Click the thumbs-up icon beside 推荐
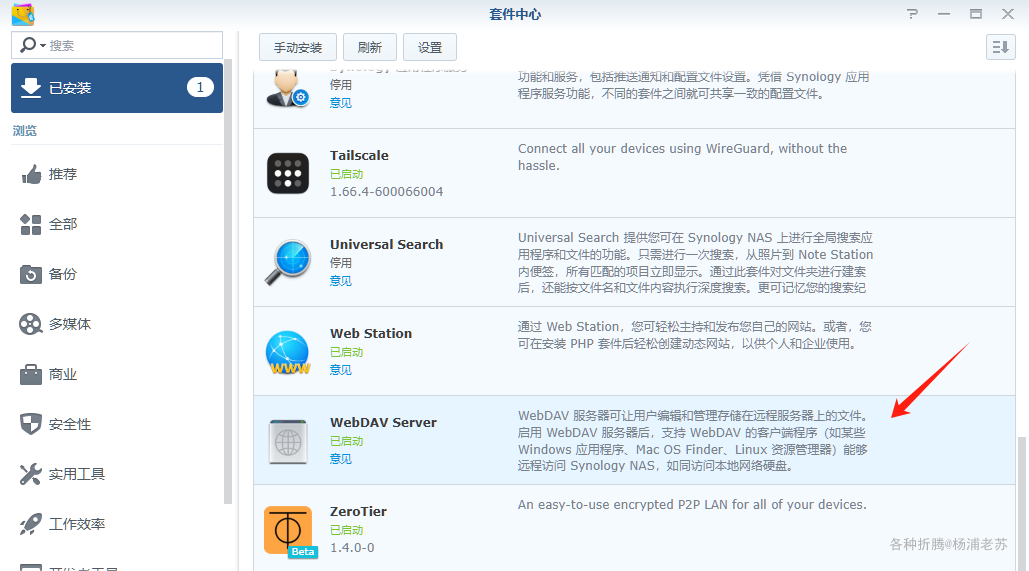 pos(31,175)
